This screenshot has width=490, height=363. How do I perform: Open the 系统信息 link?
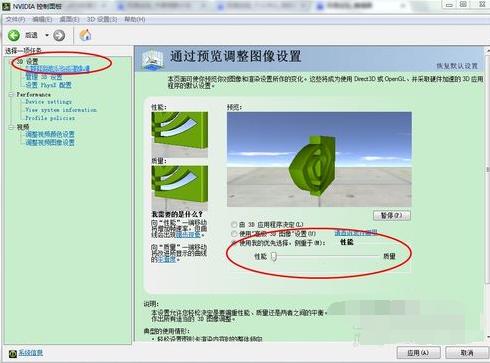coord(30,353)
